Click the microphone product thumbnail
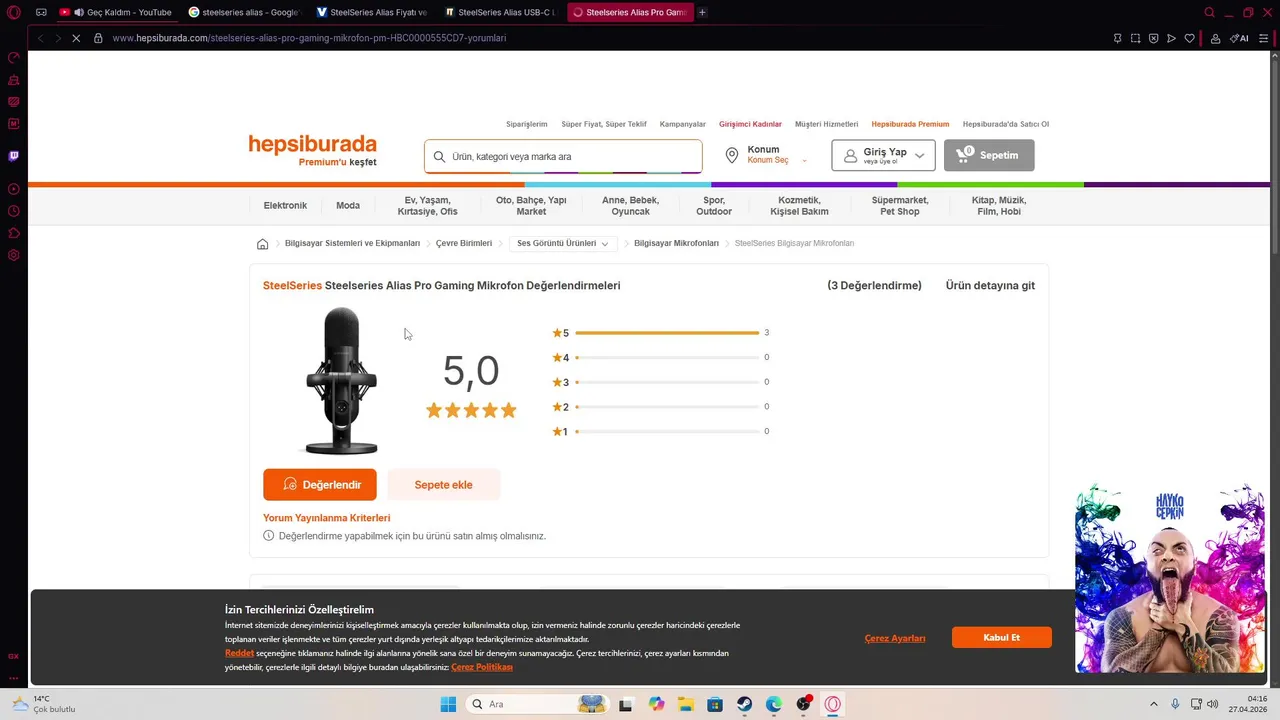 [341, 381]
